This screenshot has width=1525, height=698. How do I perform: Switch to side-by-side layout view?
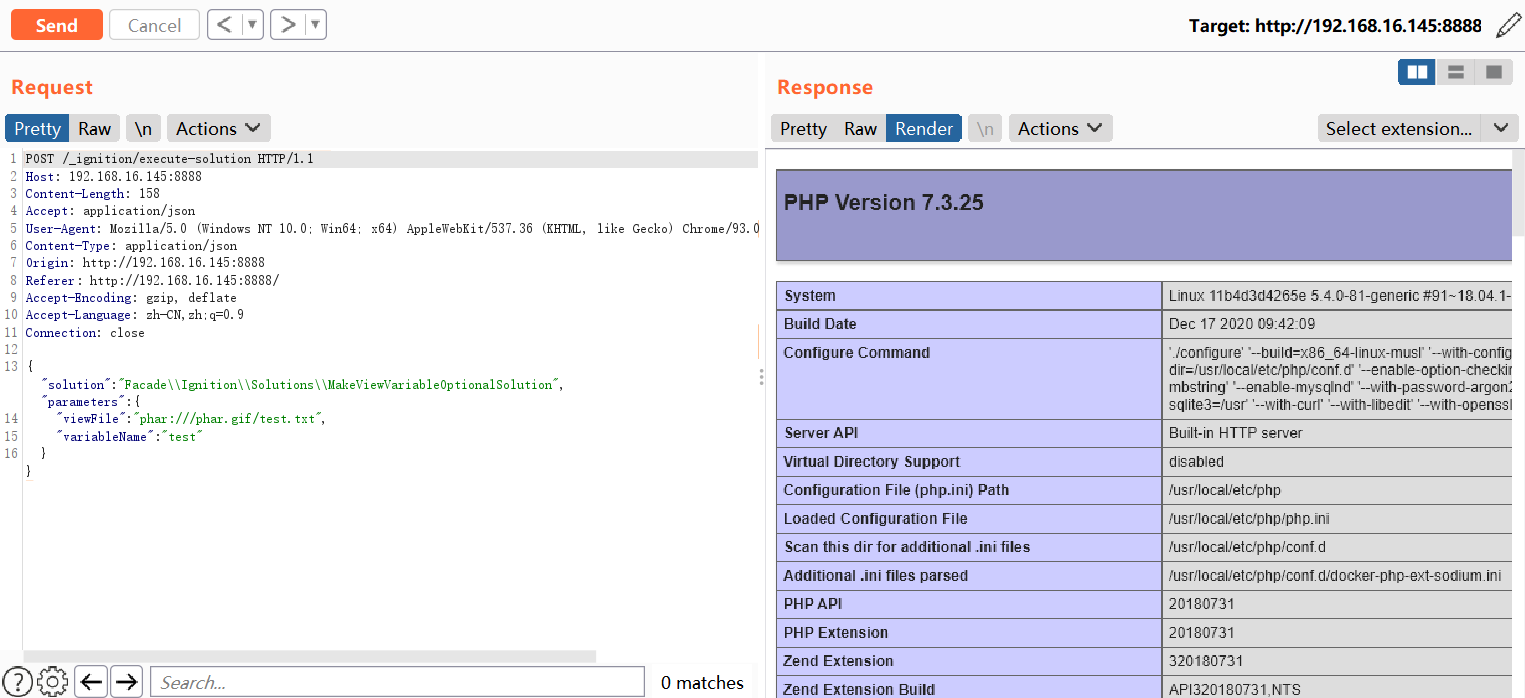pos(1417,72)
